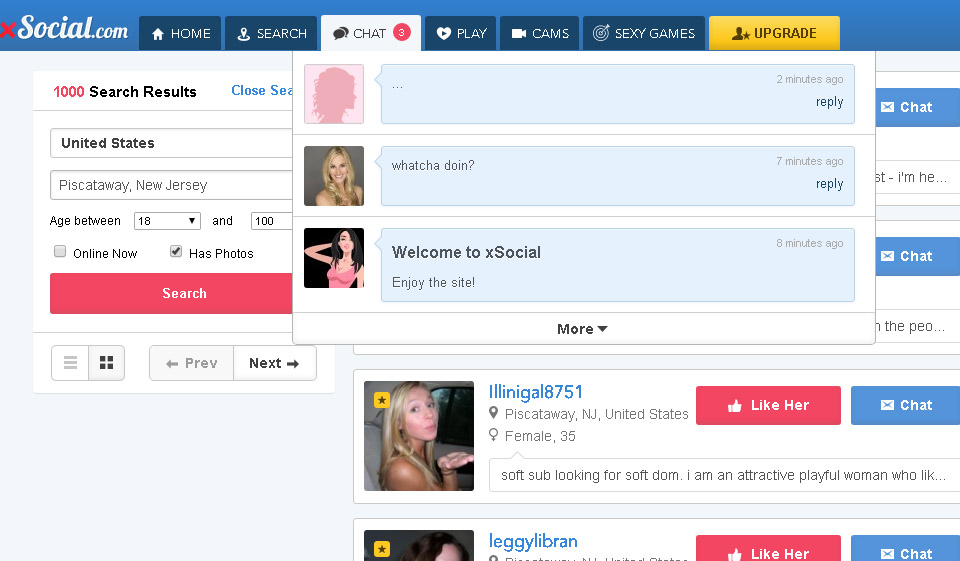
Task: Click location pin icon beside Piscataway, NJ
Action: tap(494, 414)
